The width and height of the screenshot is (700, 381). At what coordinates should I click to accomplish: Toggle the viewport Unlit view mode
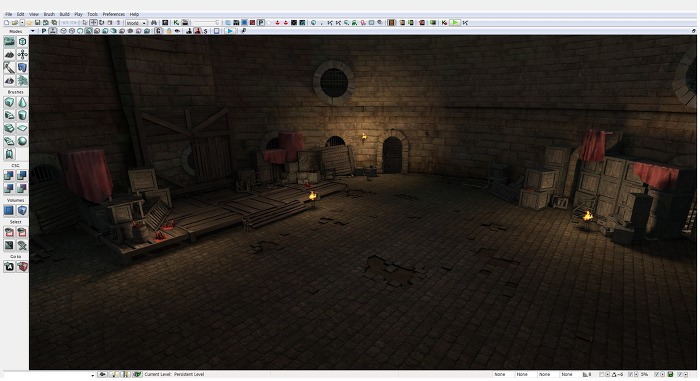(x=80, y=31)
